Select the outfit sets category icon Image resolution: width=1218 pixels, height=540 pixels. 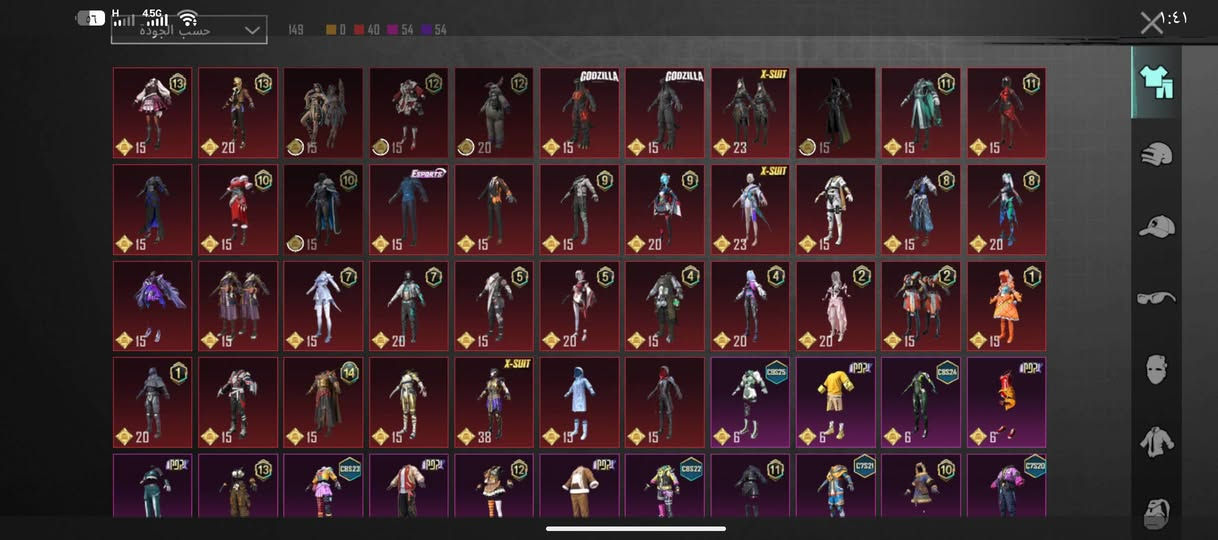1155,83
